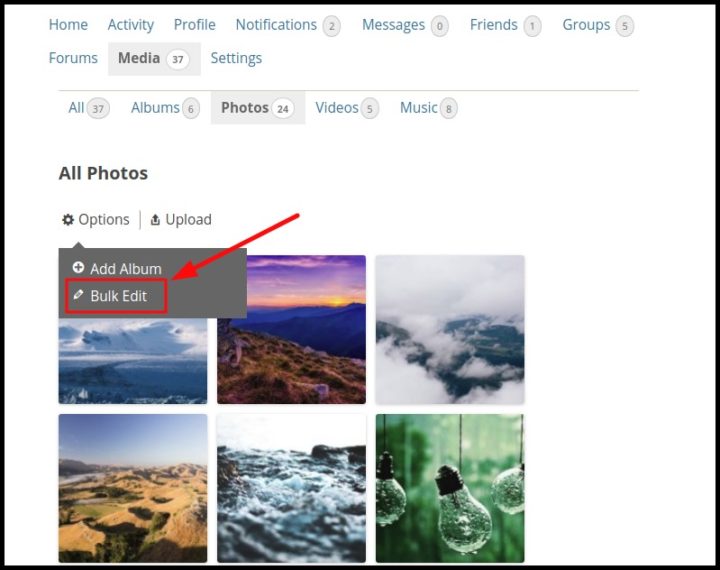This screenshot has width=720, height=570.
Task: Click the upload icon beside Upload
Action: click(x=155, y=220)
